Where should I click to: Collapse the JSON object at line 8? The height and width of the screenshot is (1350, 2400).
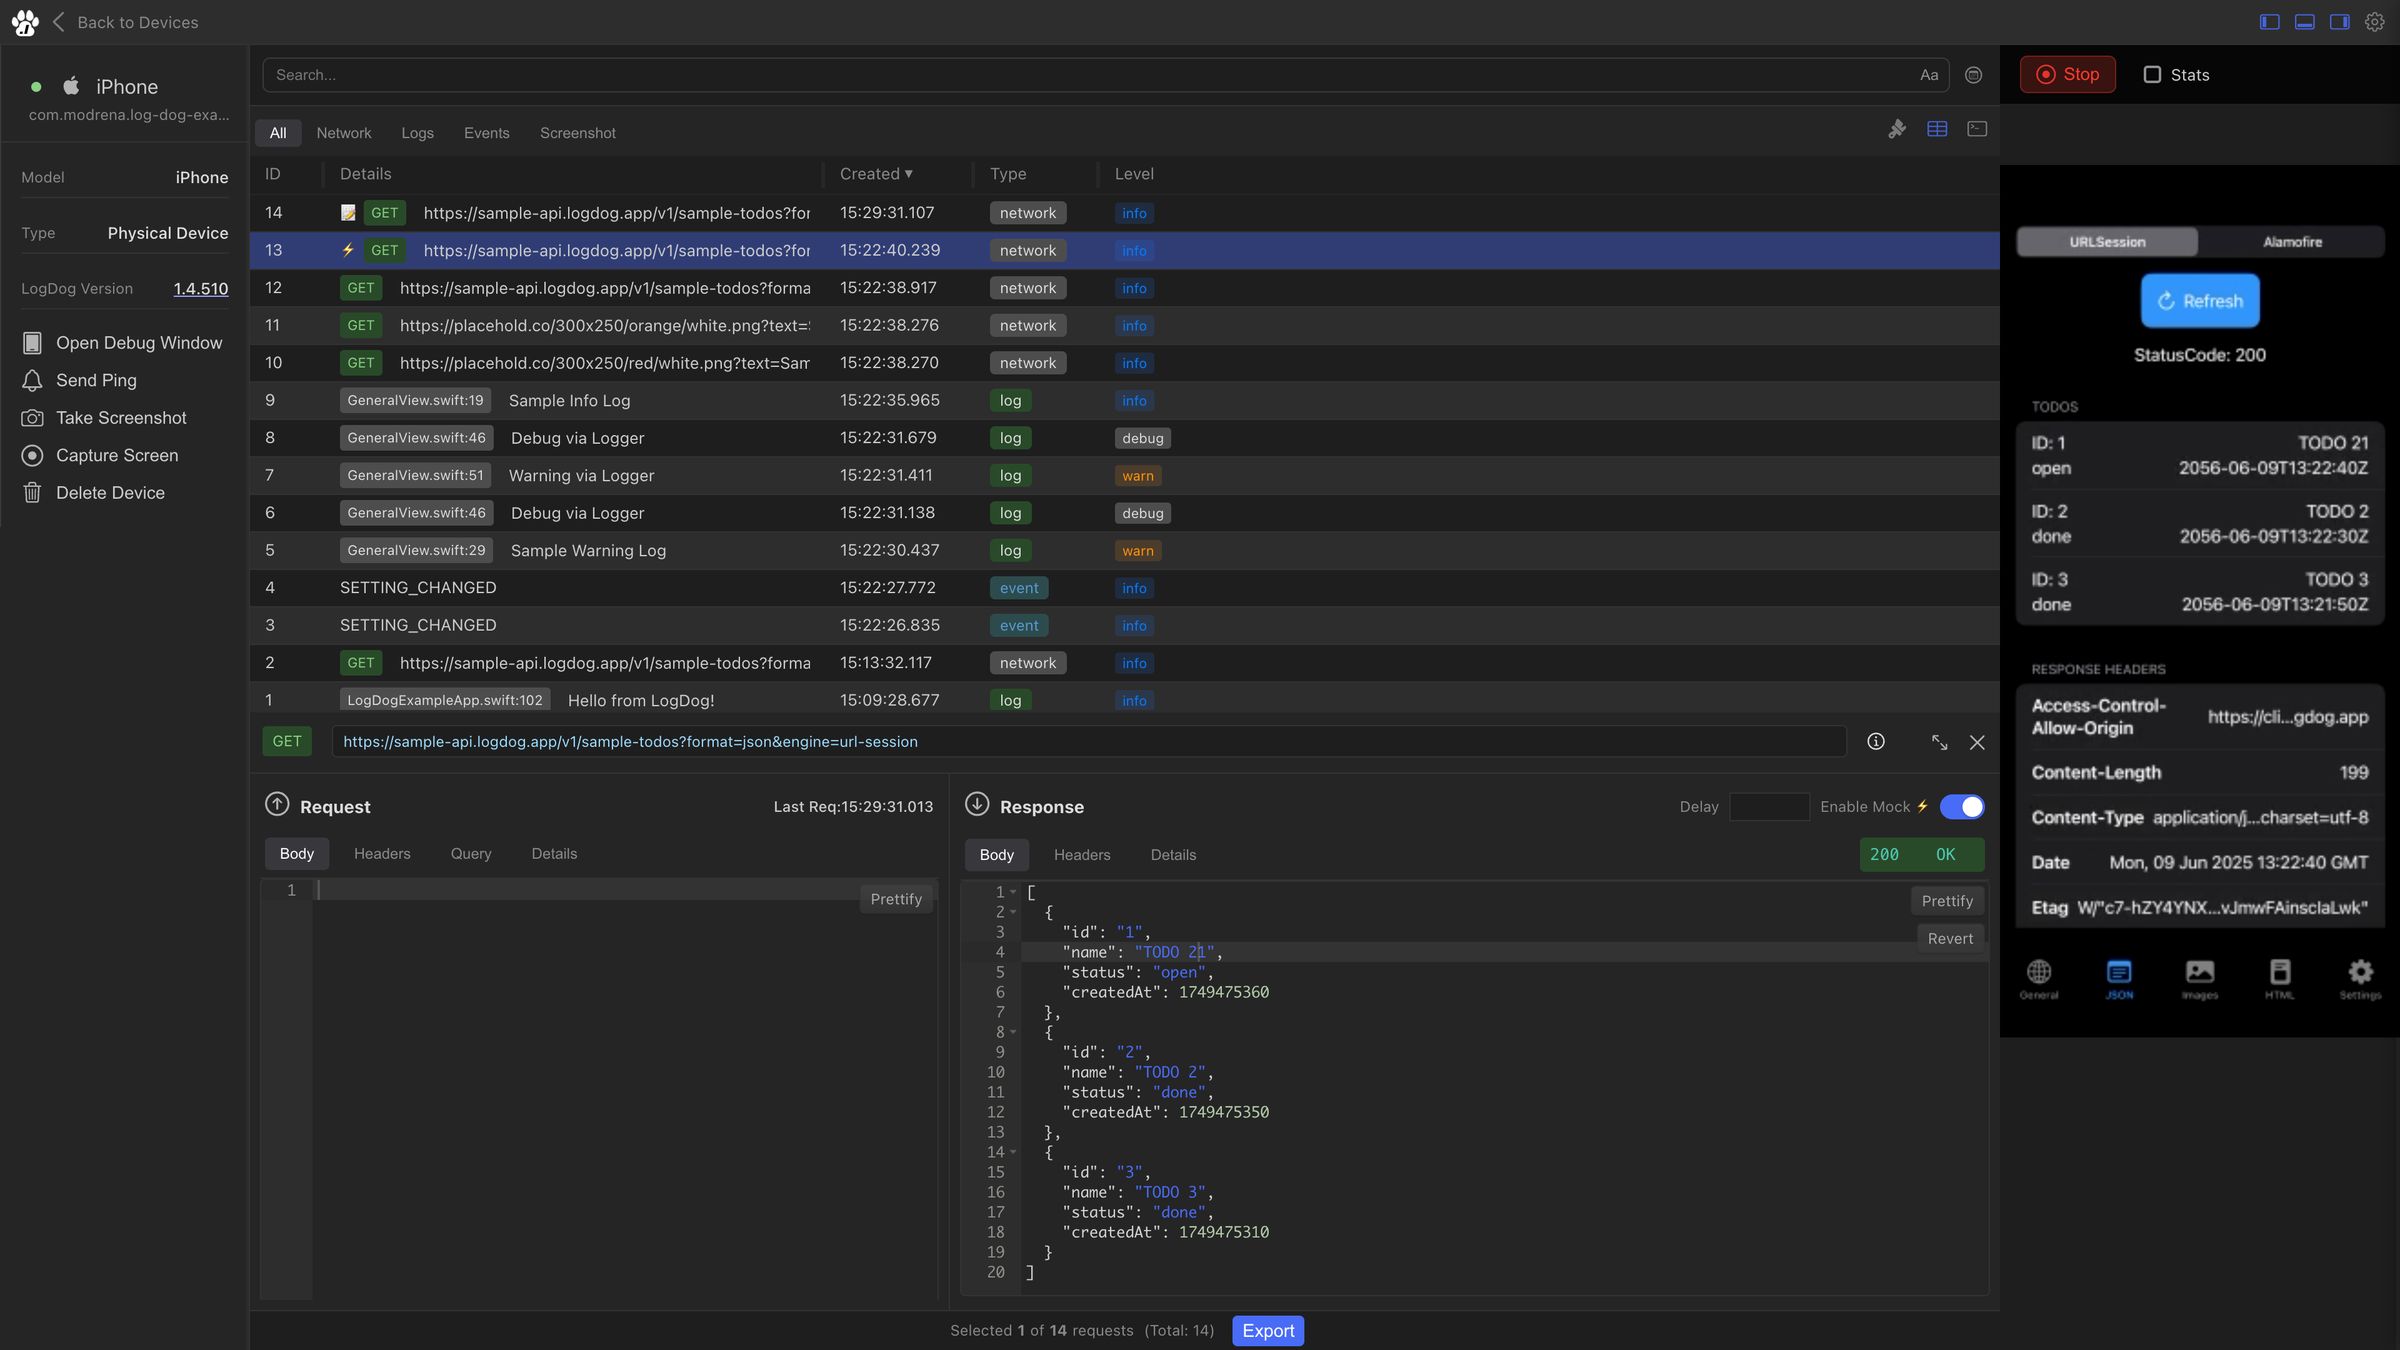(1012, 1032)
